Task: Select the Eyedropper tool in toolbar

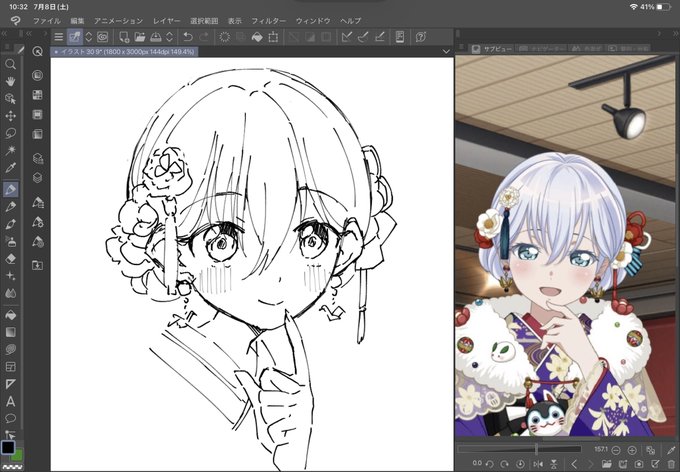Action: (10, 168)
